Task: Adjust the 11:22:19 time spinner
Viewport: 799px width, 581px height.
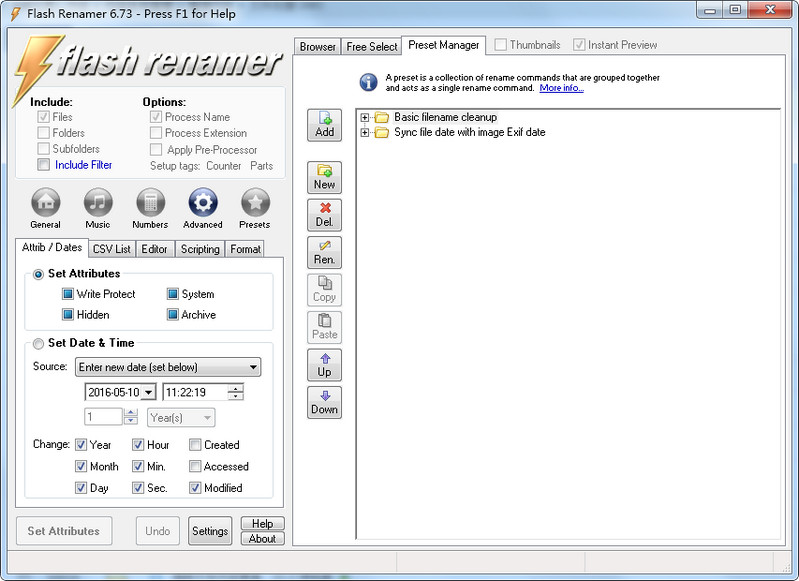Action: pos(235,392)
